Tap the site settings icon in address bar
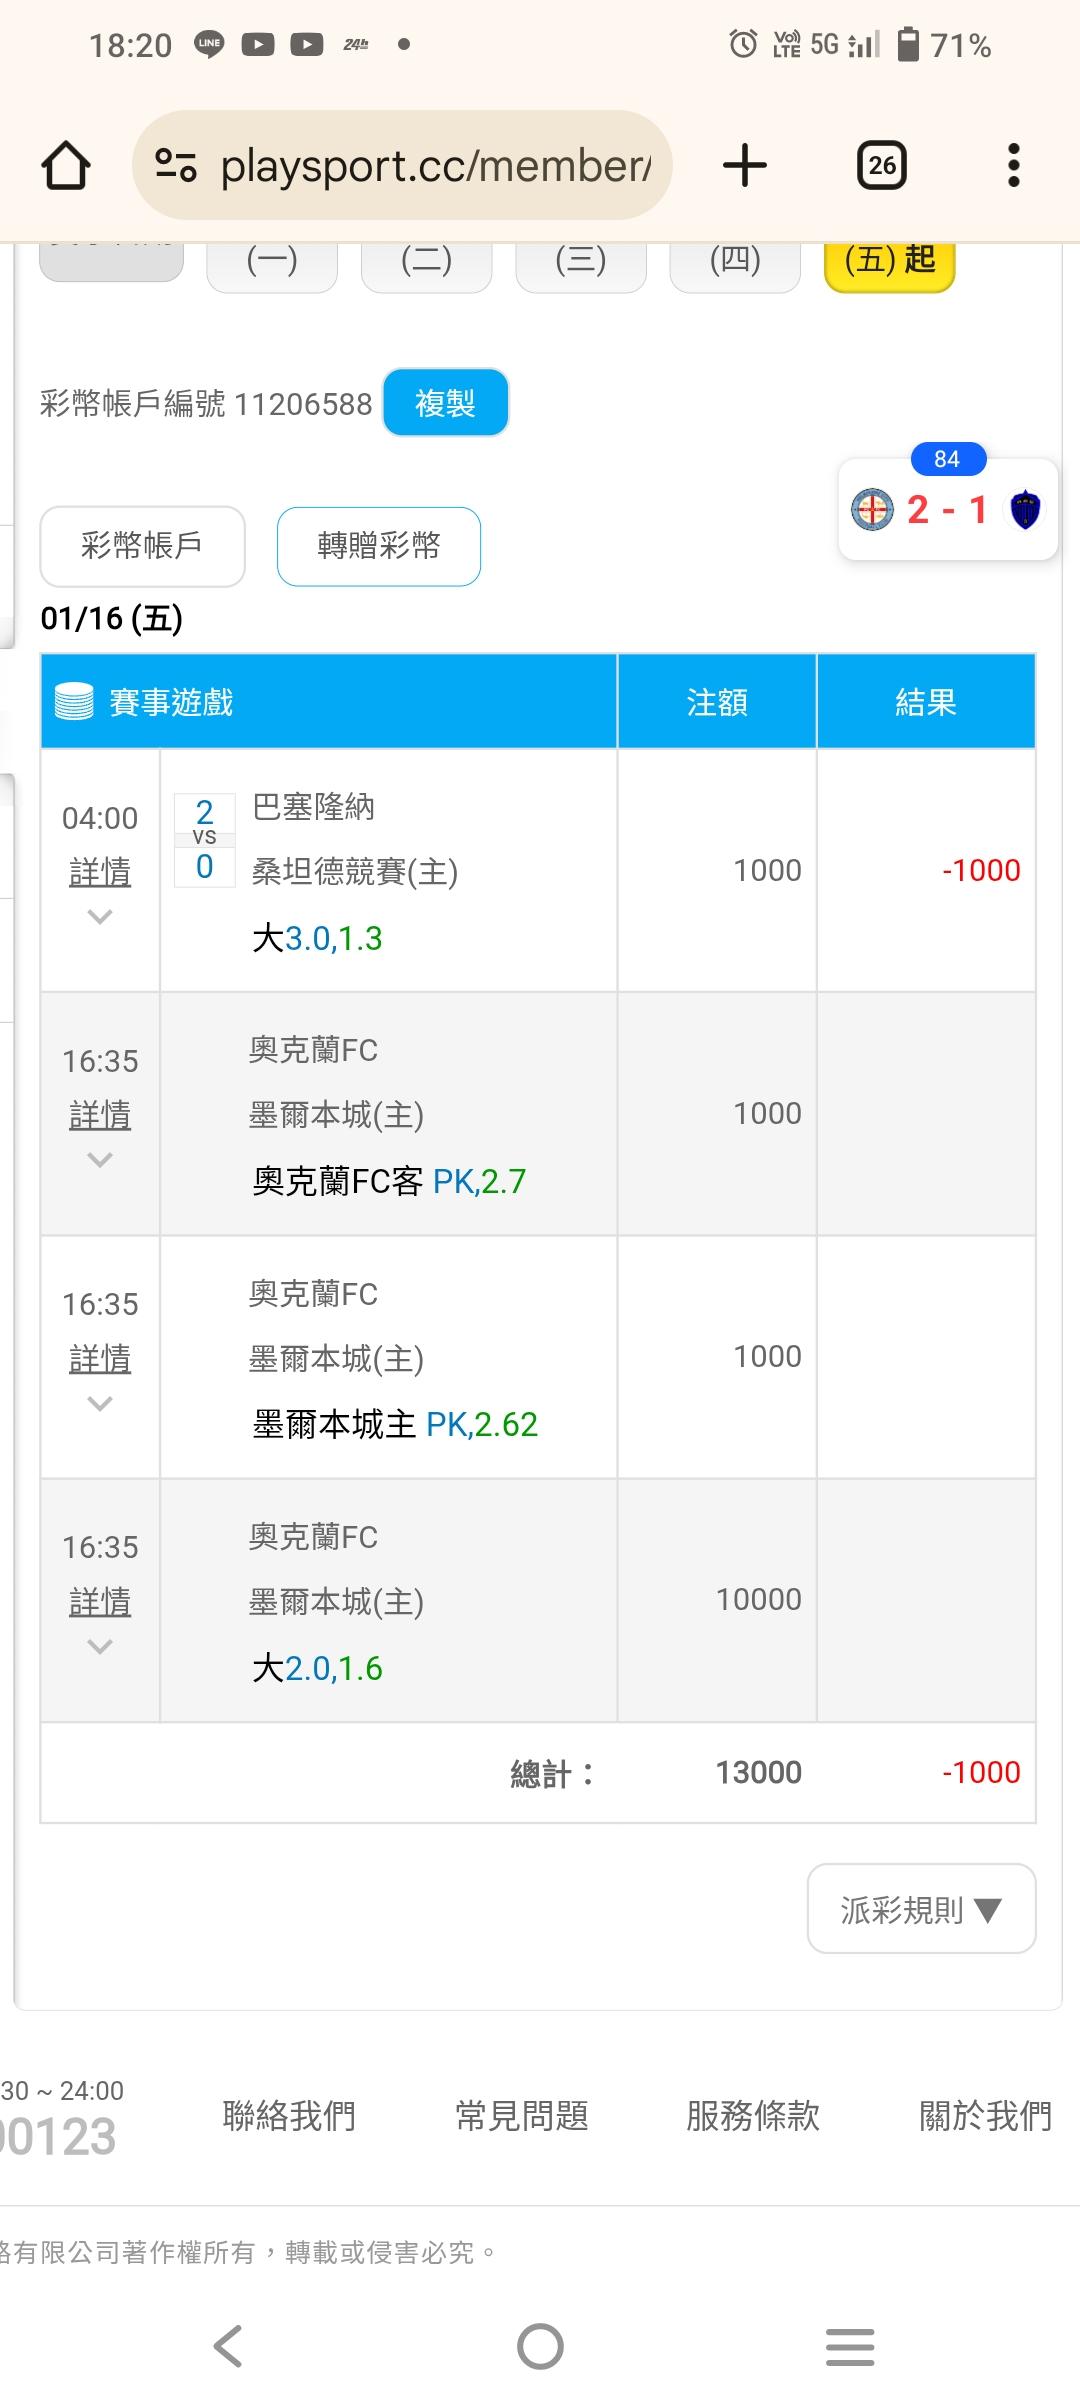Viewport: 1080px width, 2404px height. point(176,165)
